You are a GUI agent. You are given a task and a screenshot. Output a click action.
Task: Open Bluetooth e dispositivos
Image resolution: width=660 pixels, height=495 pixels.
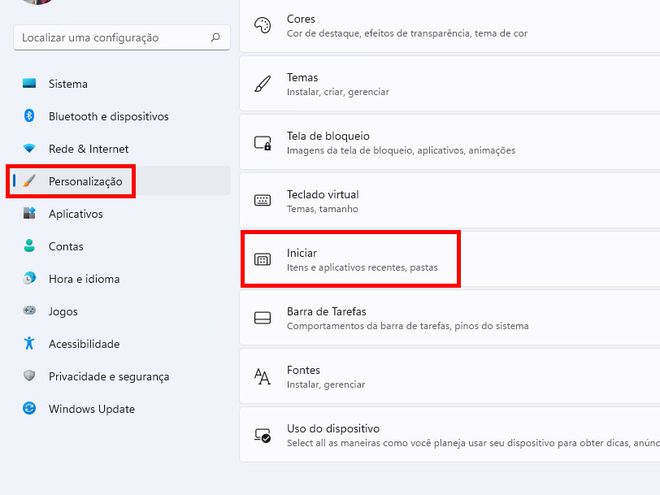pyautogui.click(x=122, y=116)
